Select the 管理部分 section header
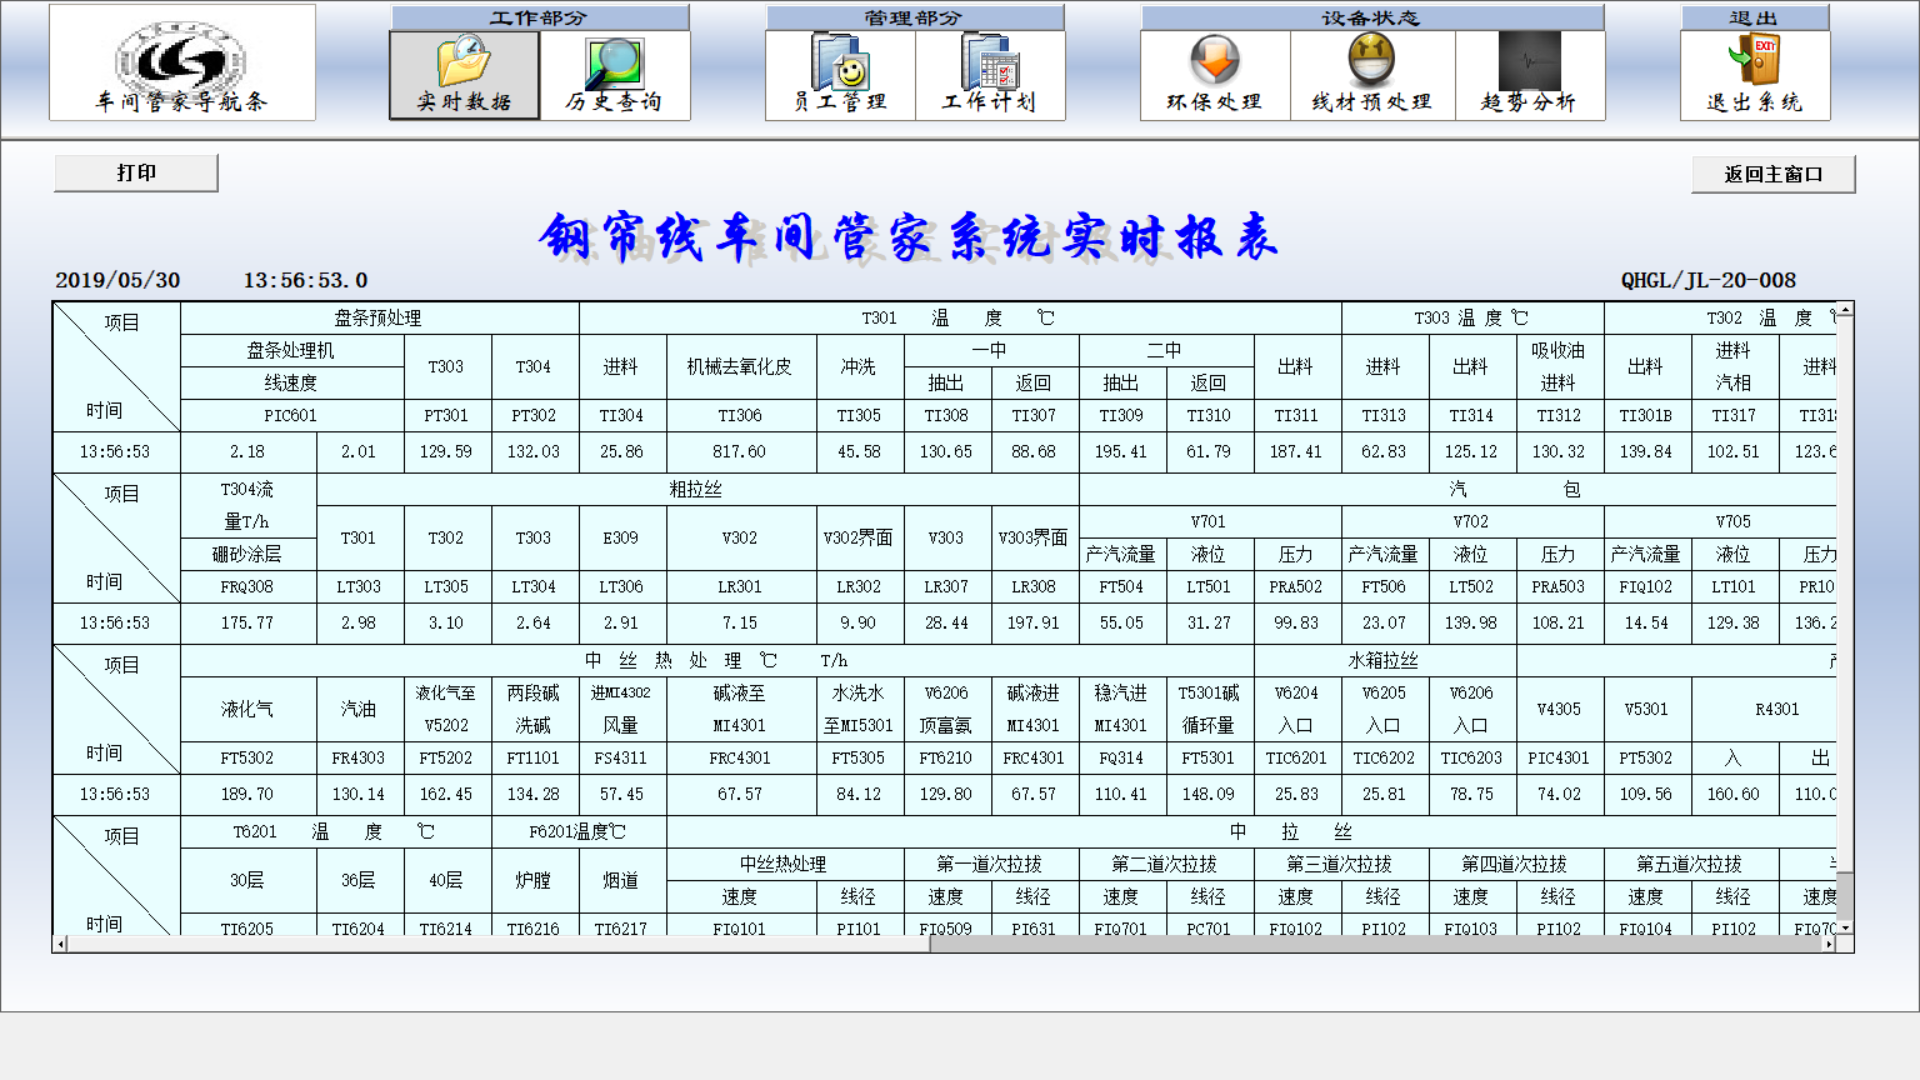 pos(914,18)
